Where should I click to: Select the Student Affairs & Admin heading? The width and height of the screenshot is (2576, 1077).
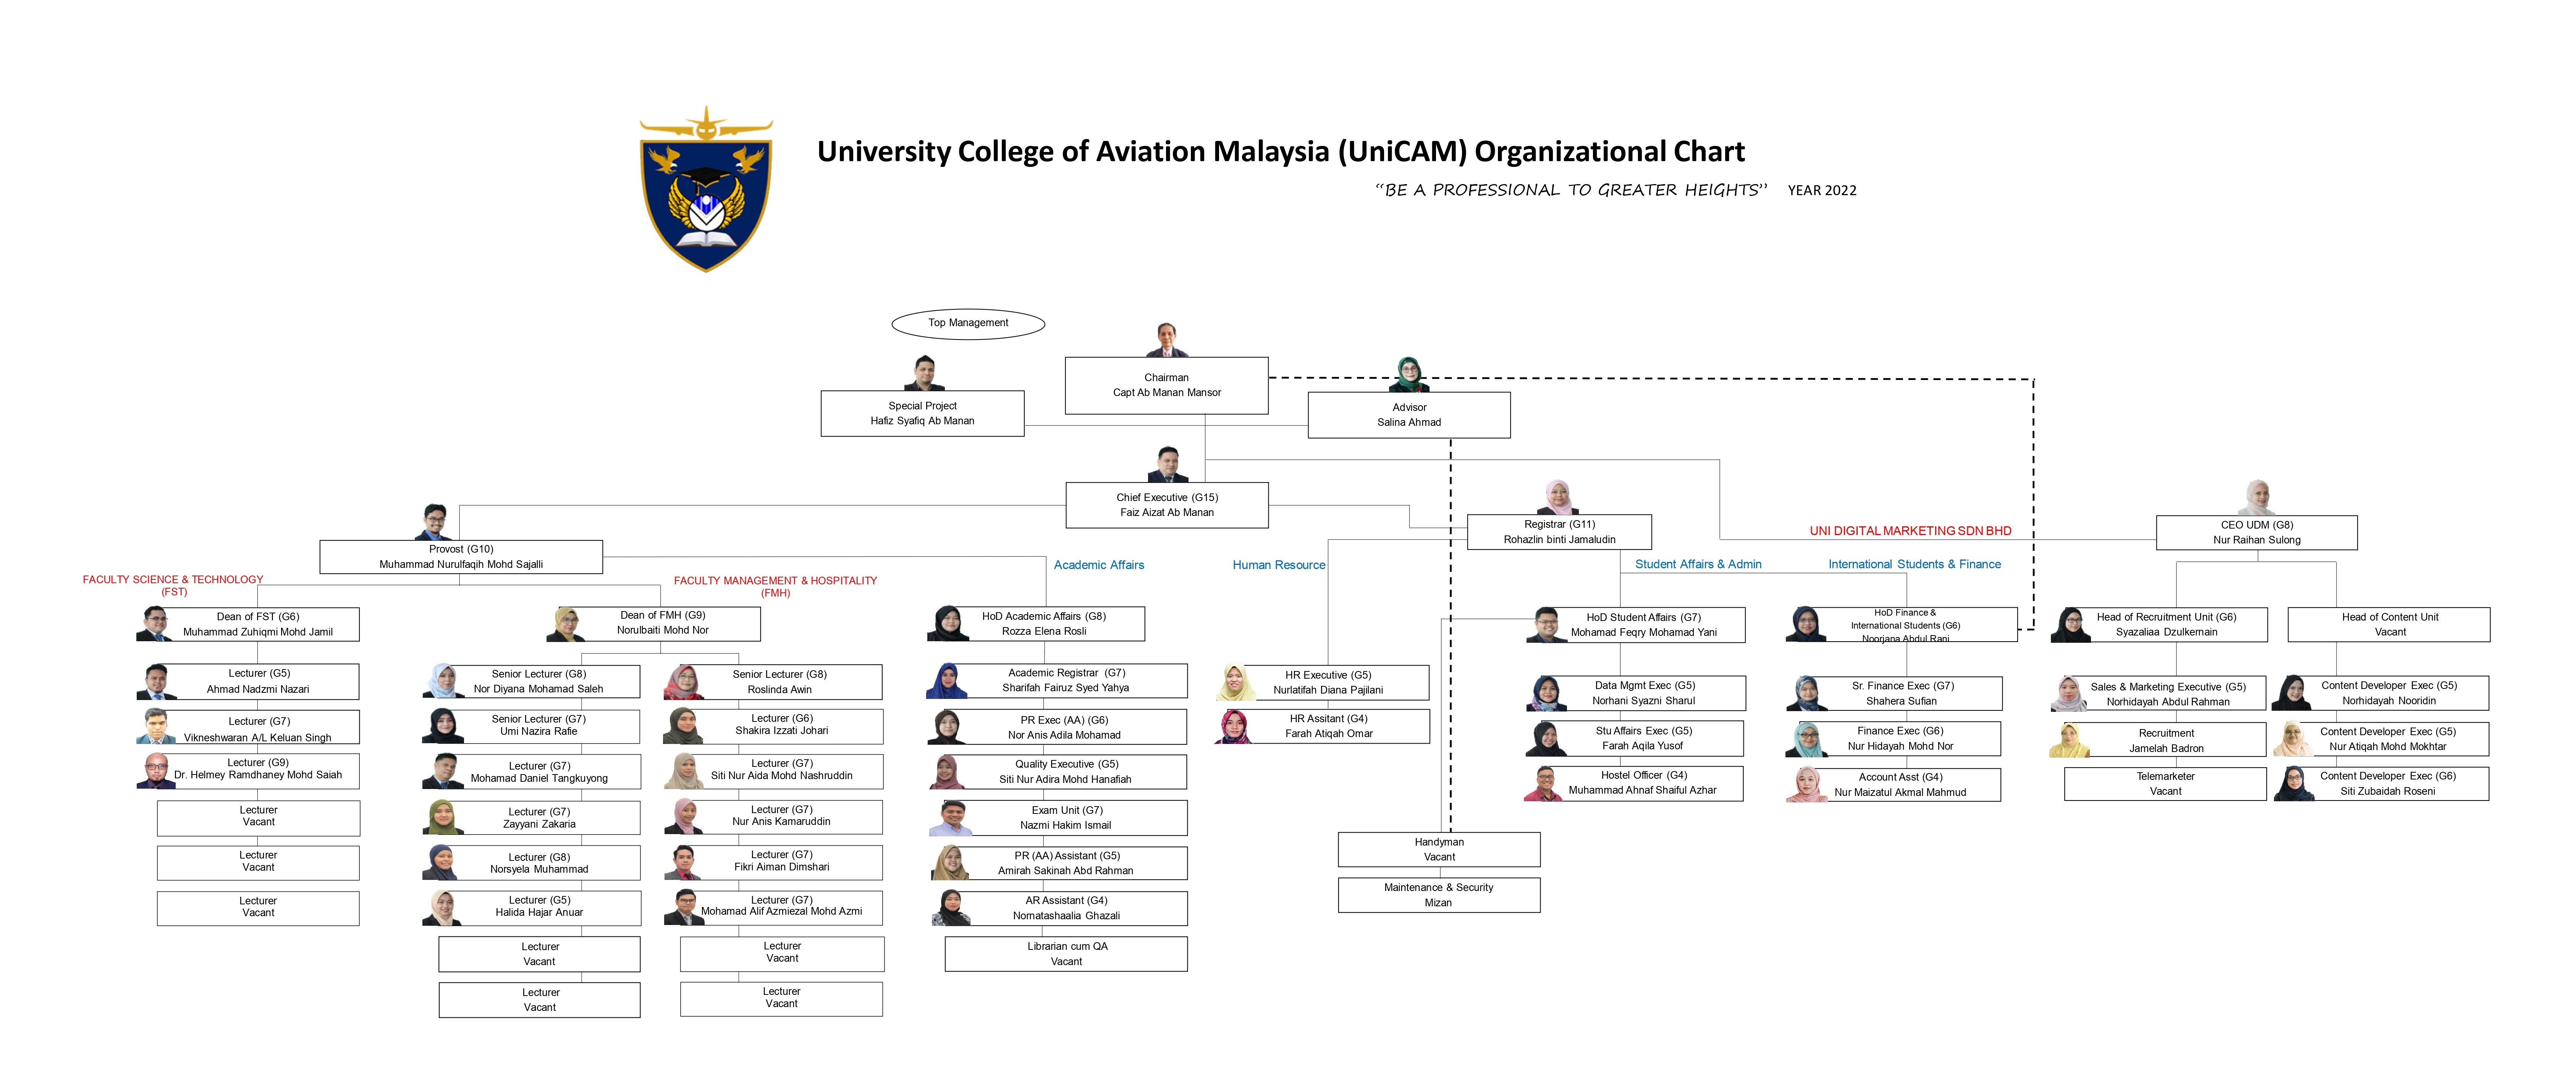pyautogui.click(x=1698, y=564)
